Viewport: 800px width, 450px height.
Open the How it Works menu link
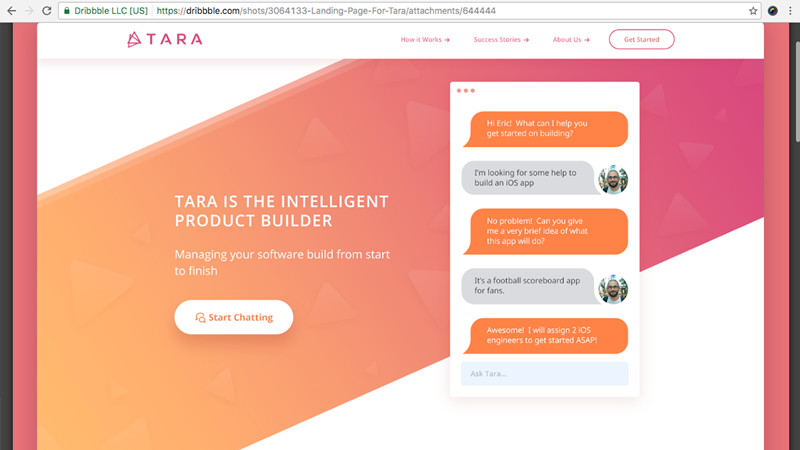425,39
